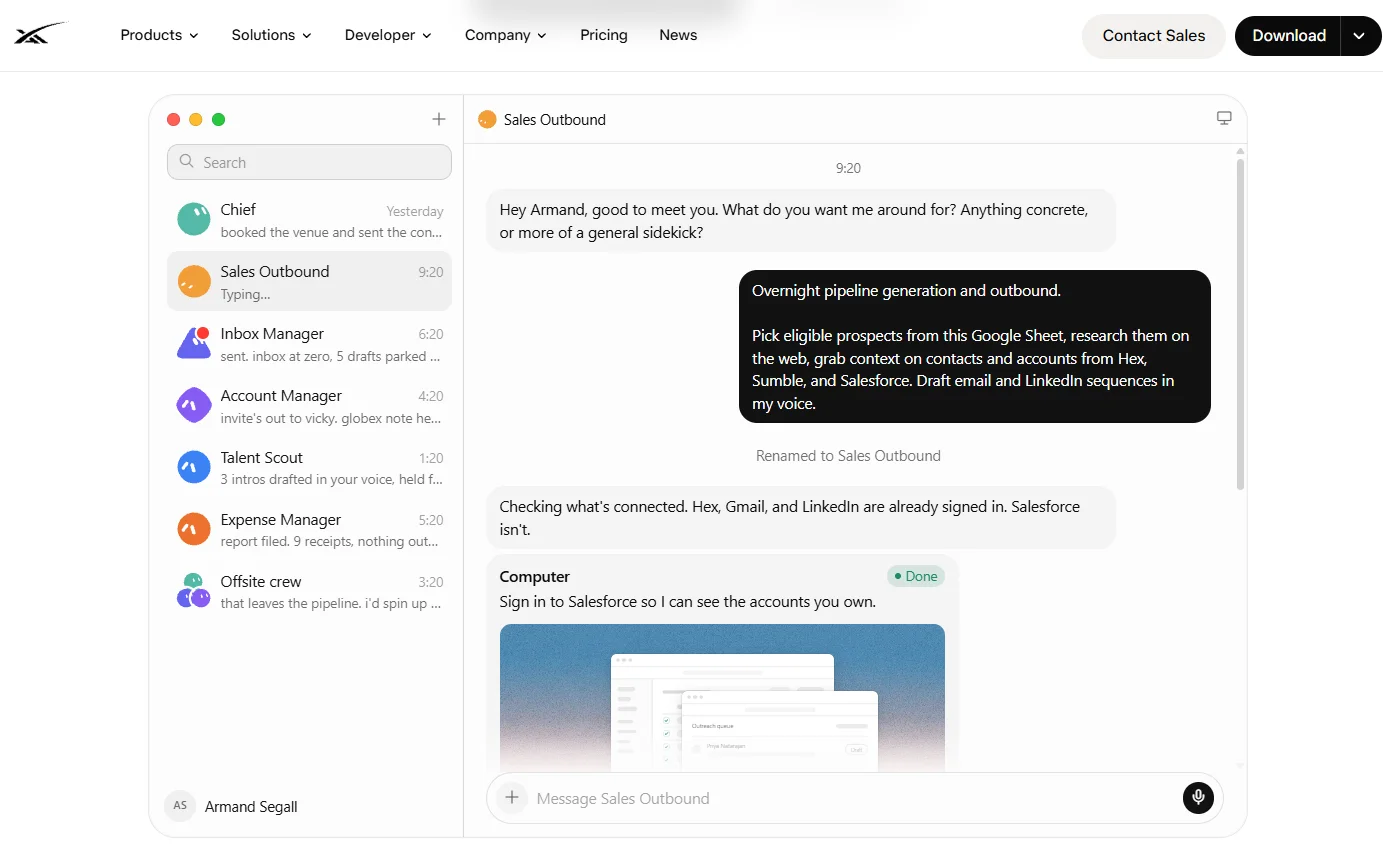Open the News page
The image size is (1383, 866).
678,35
